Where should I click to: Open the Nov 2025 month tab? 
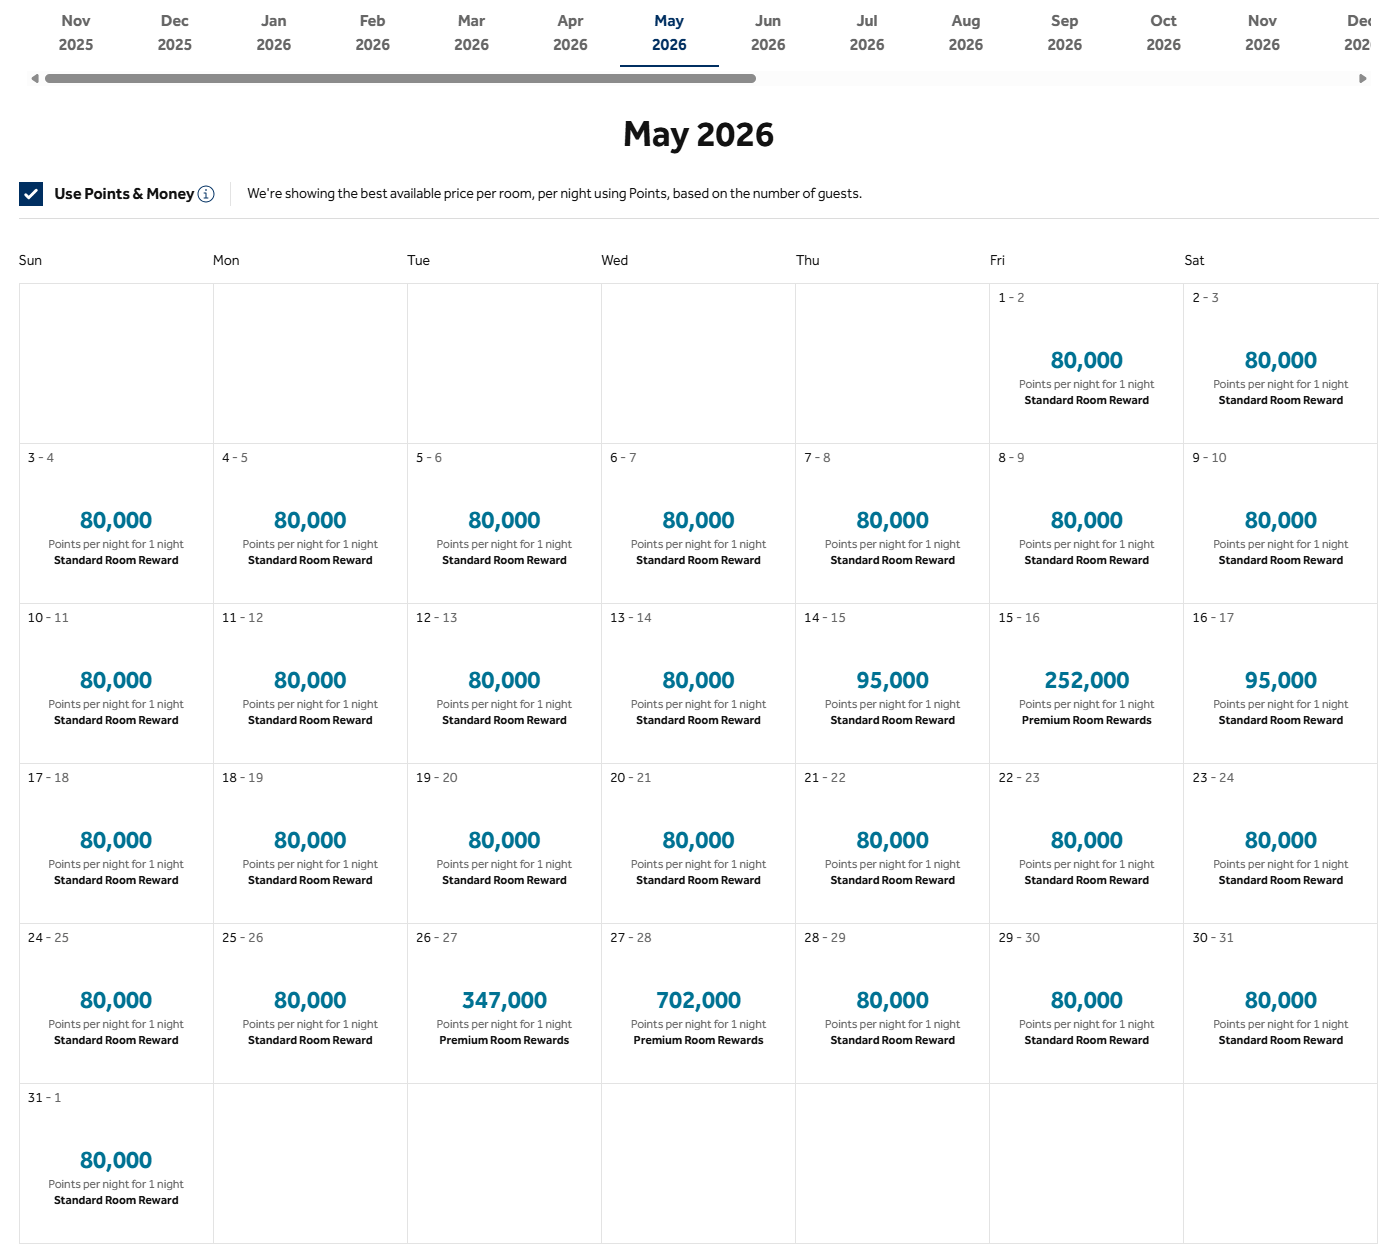tap(76, 32)
